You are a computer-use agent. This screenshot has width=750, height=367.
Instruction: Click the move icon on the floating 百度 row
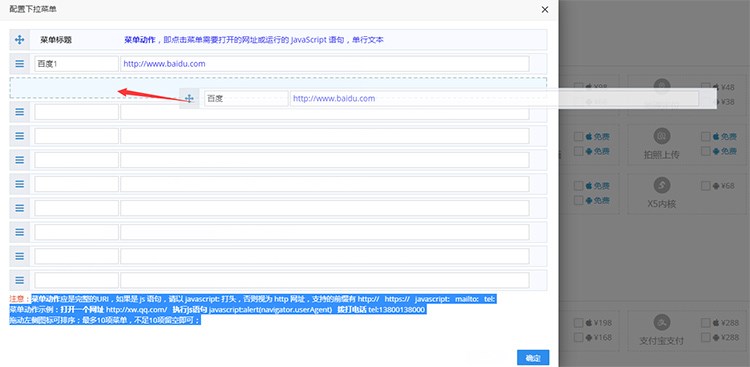pos(189,99)
